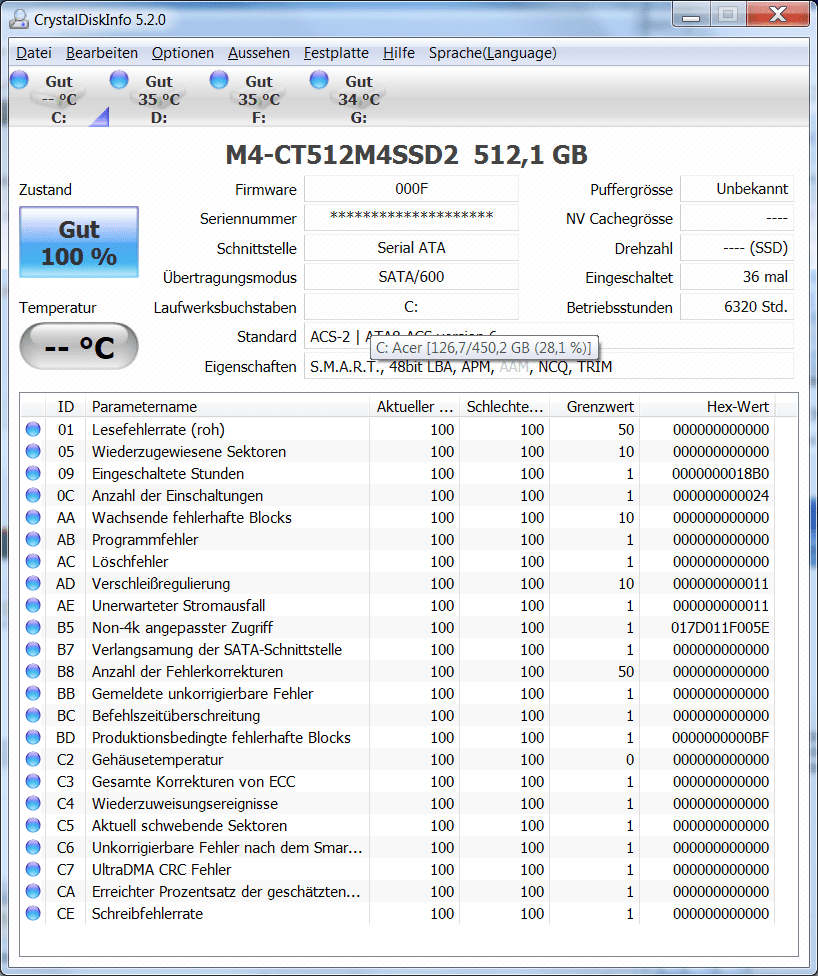Click the hex value 017D011F005E
Viewport: 818px width, 976px height.
(720, 627)
